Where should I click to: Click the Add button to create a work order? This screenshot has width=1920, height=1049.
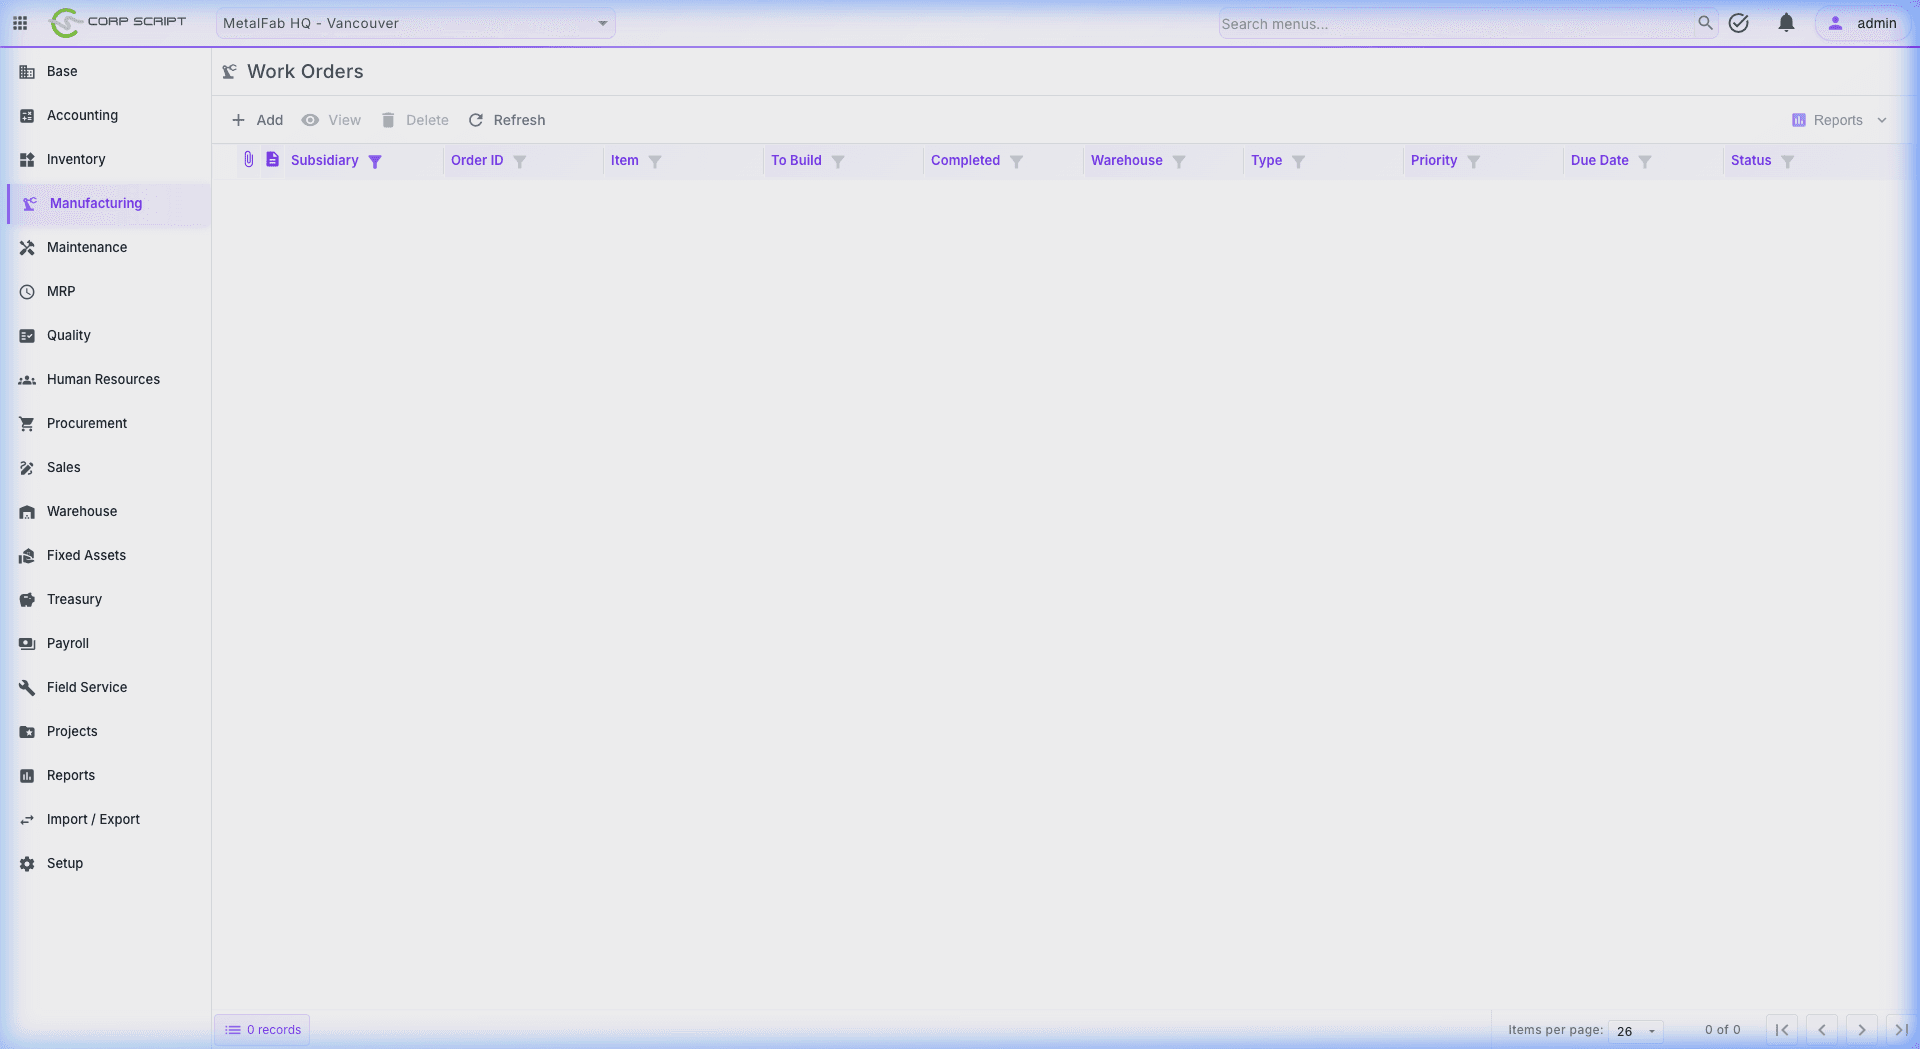click(x=257, y=120)
